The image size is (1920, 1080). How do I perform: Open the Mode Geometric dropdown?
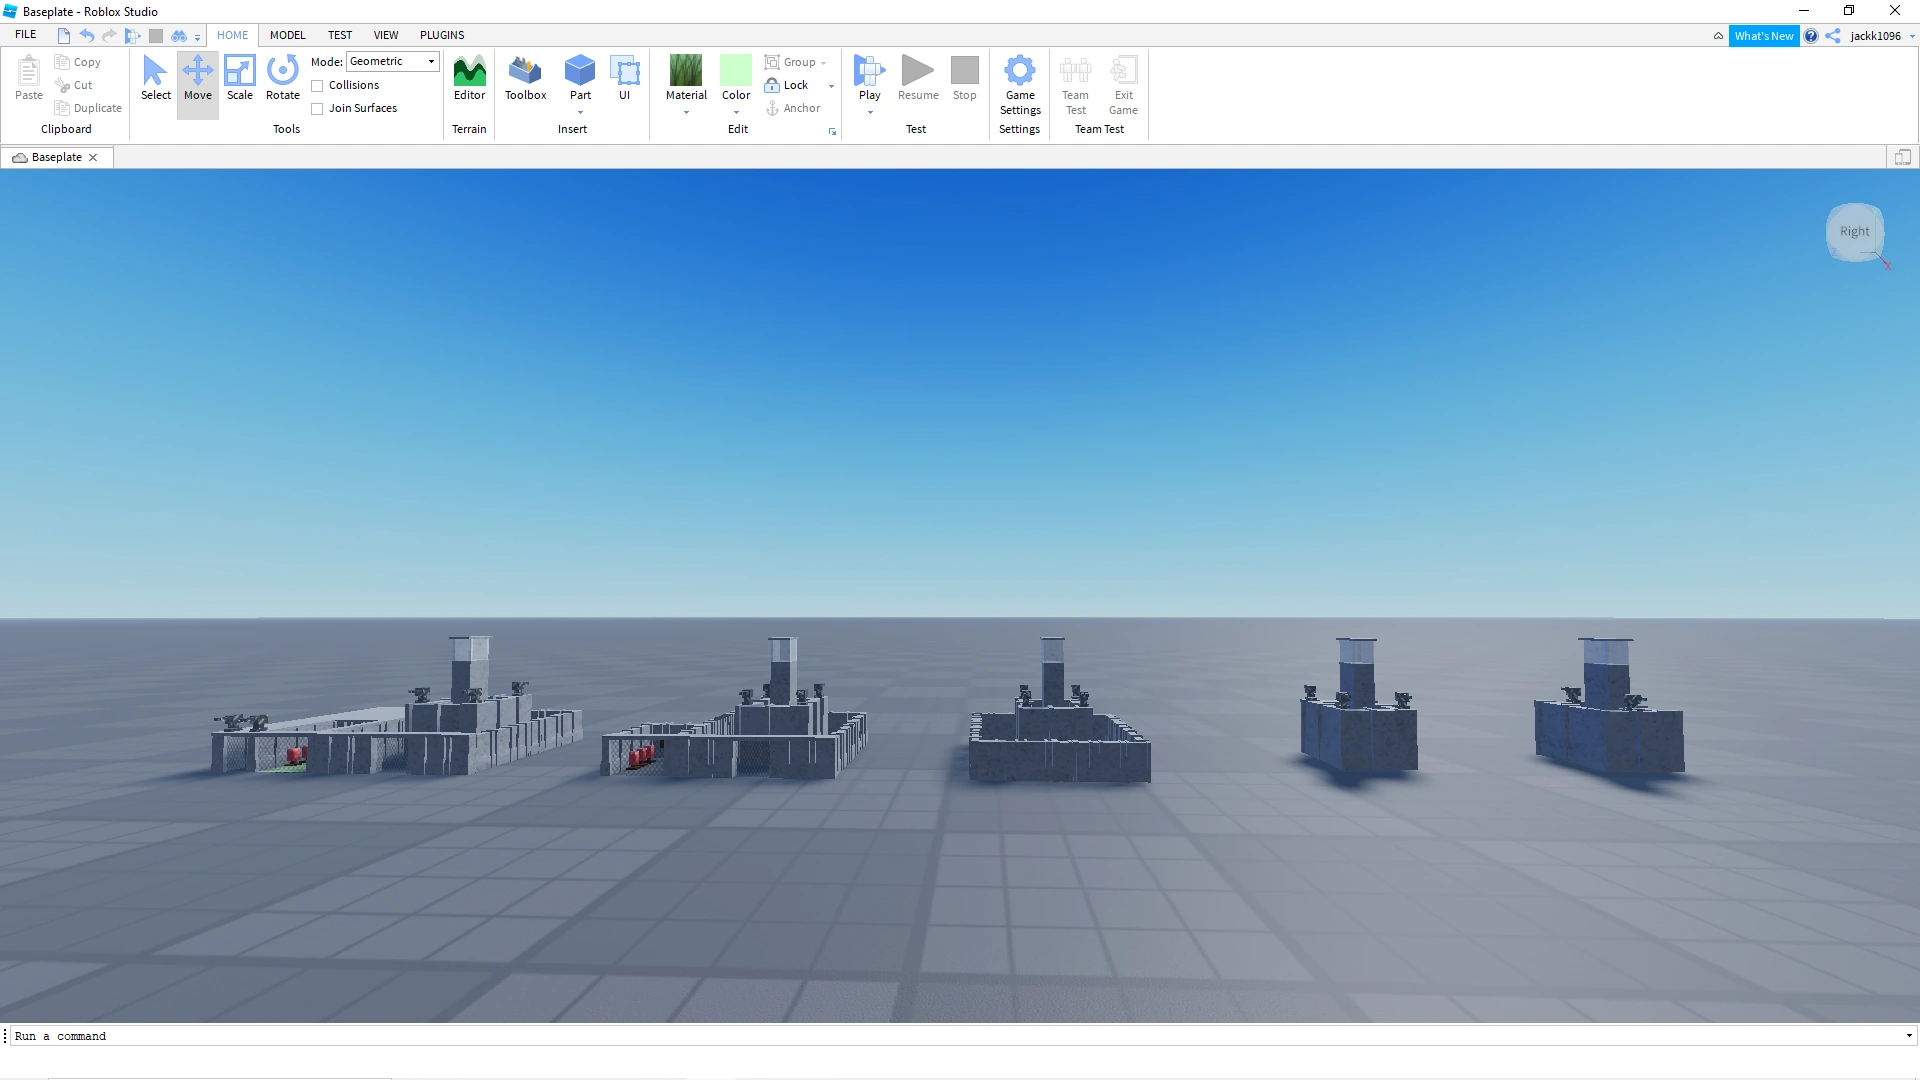point(392,62)
